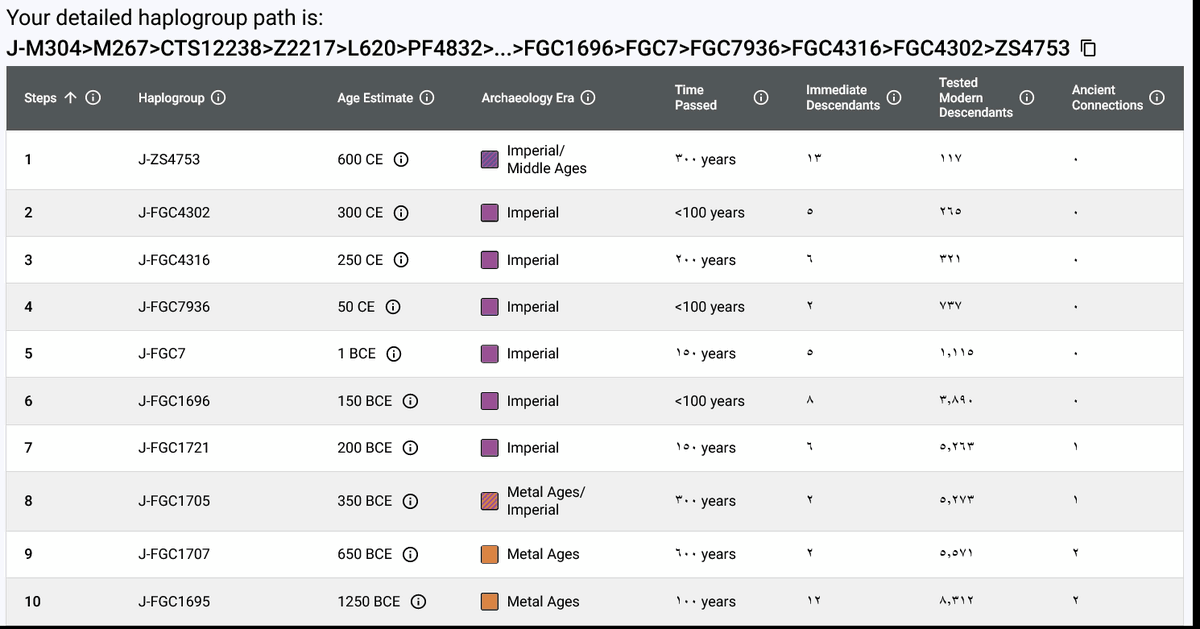Select the J-FGC7936 haplogroup cell
The height and width of the screenshot is (629, 1200).
174,307
